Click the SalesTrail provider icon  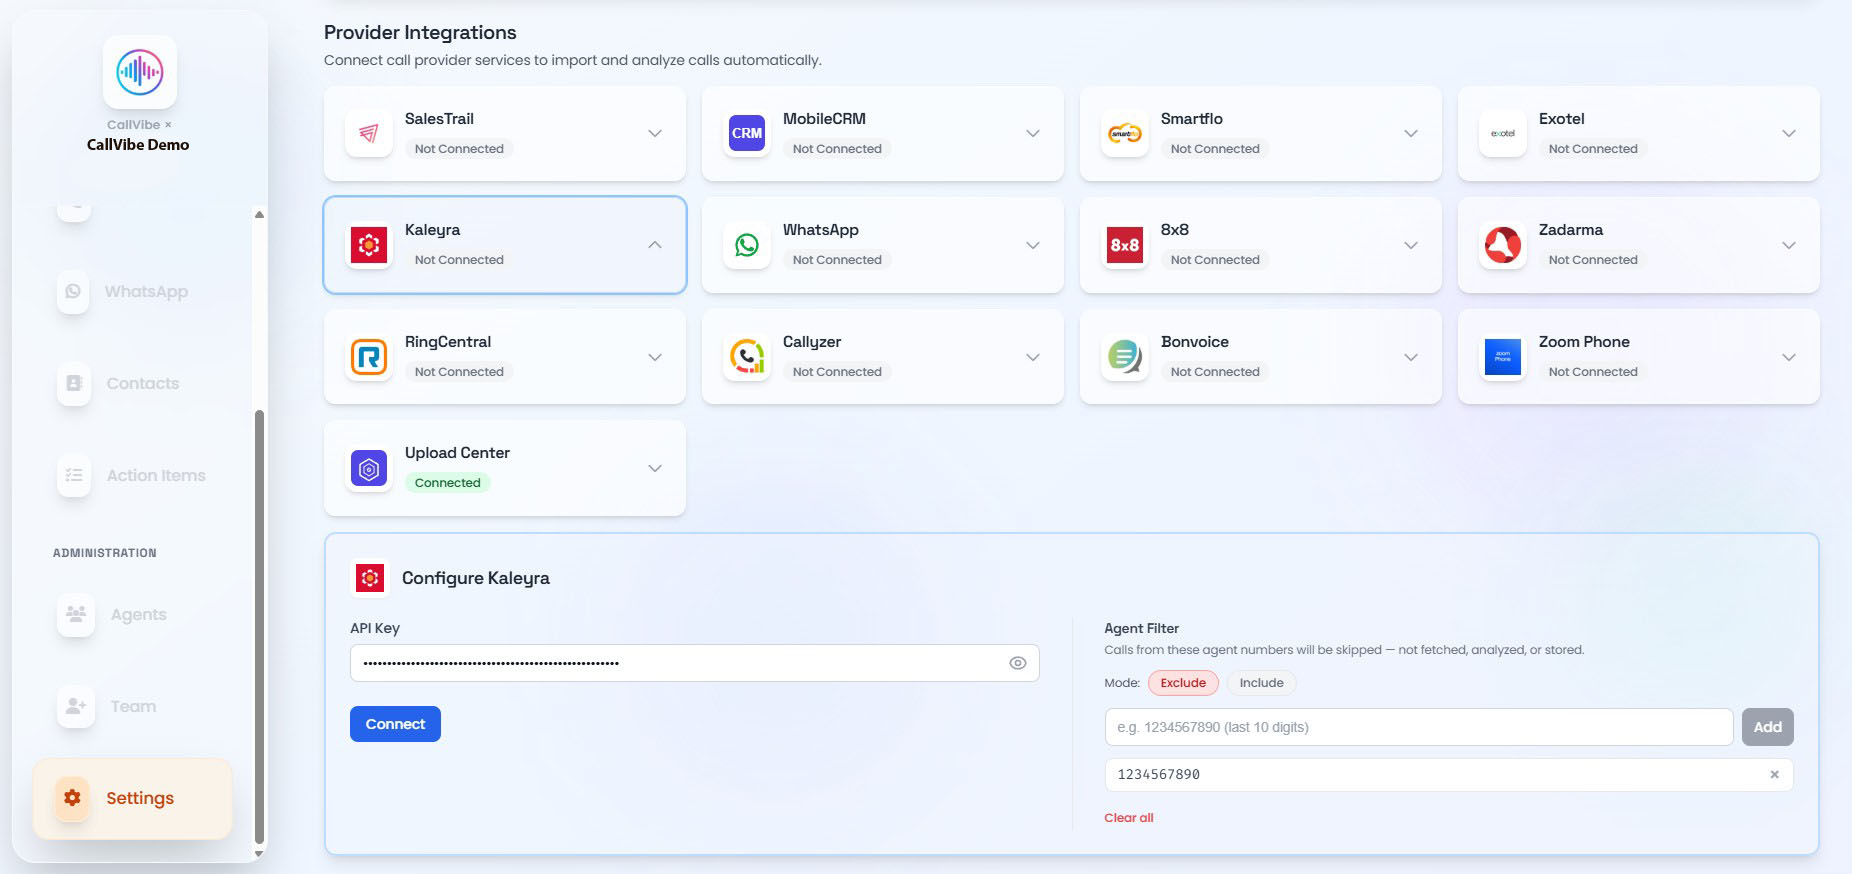(369, 133)
